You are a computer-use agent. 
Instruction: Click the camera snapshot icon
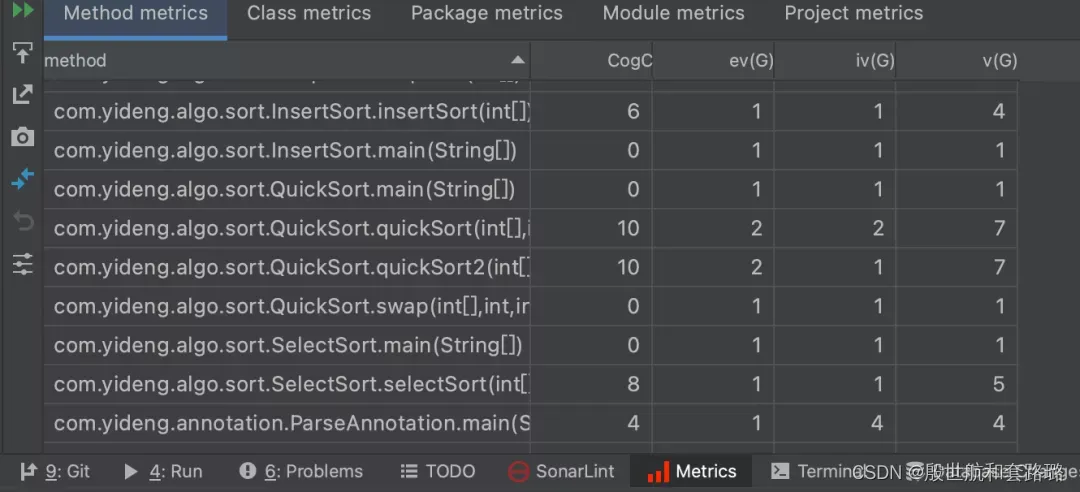coord(22,137)
